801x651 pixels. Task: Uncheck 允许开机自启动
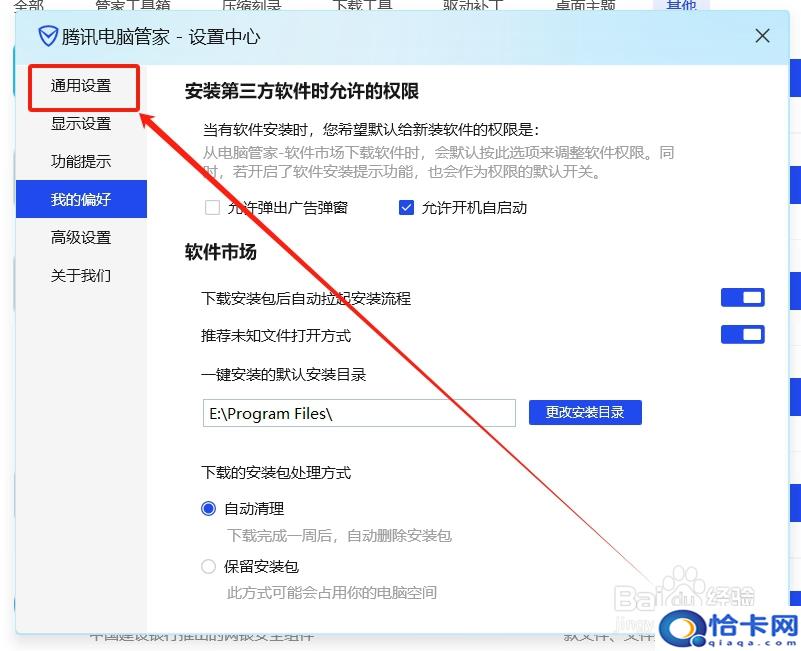pos(406,208)
